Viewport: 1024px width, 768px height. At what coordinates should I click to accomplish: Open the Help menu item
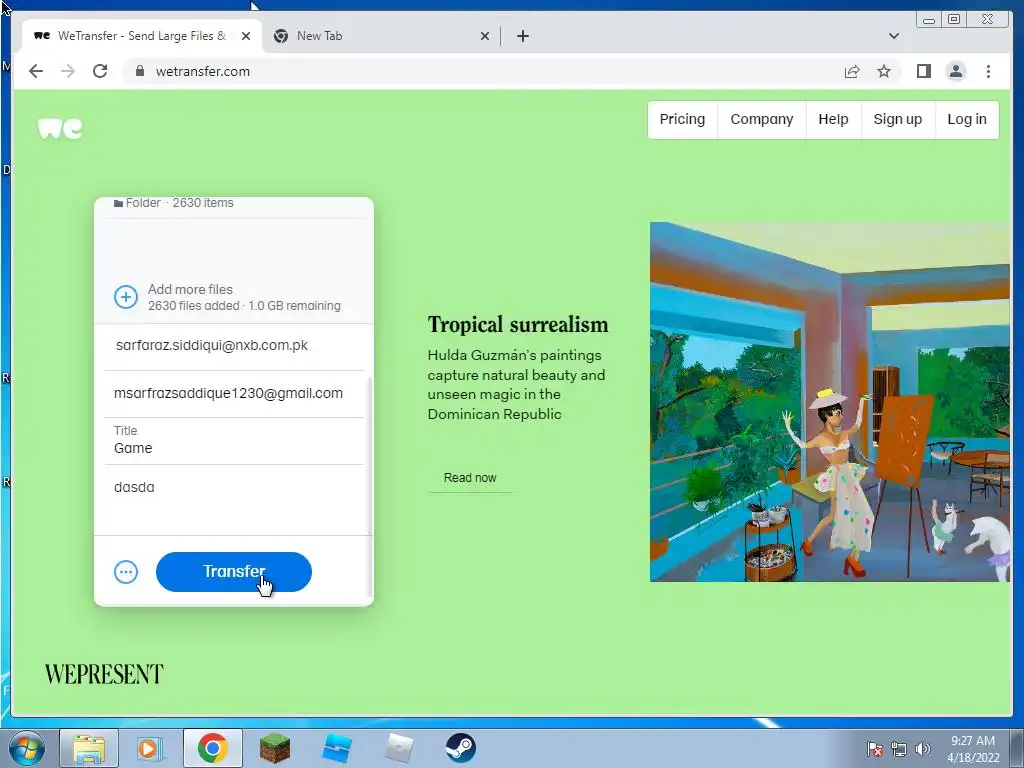[x=833, y=120]
